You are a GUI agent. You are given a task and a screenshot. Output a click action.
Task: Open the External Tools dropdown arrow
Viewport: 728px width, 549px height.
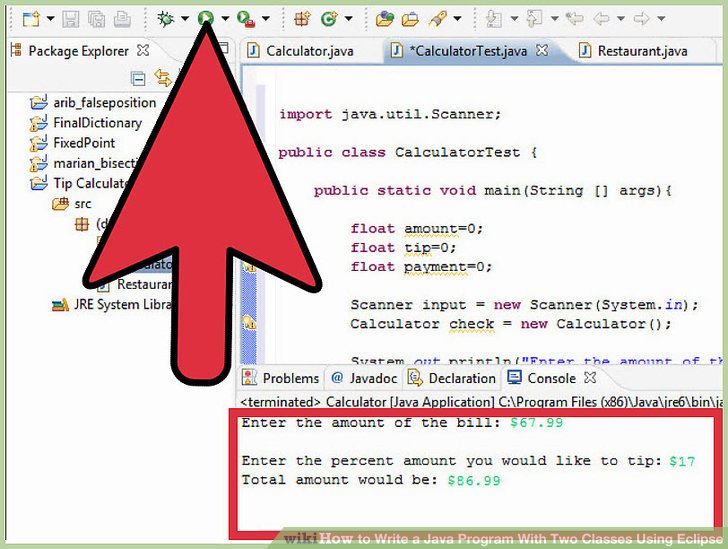[x=266, y=19]
